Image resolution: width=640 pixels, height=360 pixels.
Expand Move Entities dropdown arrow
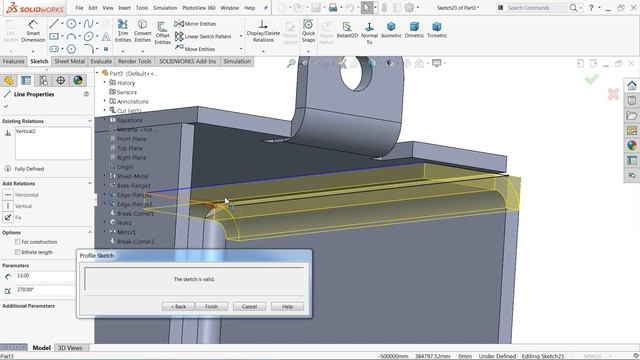[241, 49]
